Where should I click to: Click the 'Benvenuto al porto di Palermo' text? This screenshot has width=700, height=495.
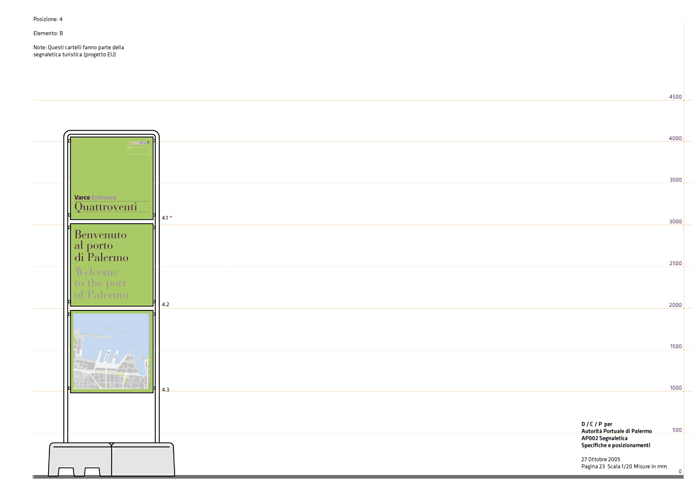101,246
